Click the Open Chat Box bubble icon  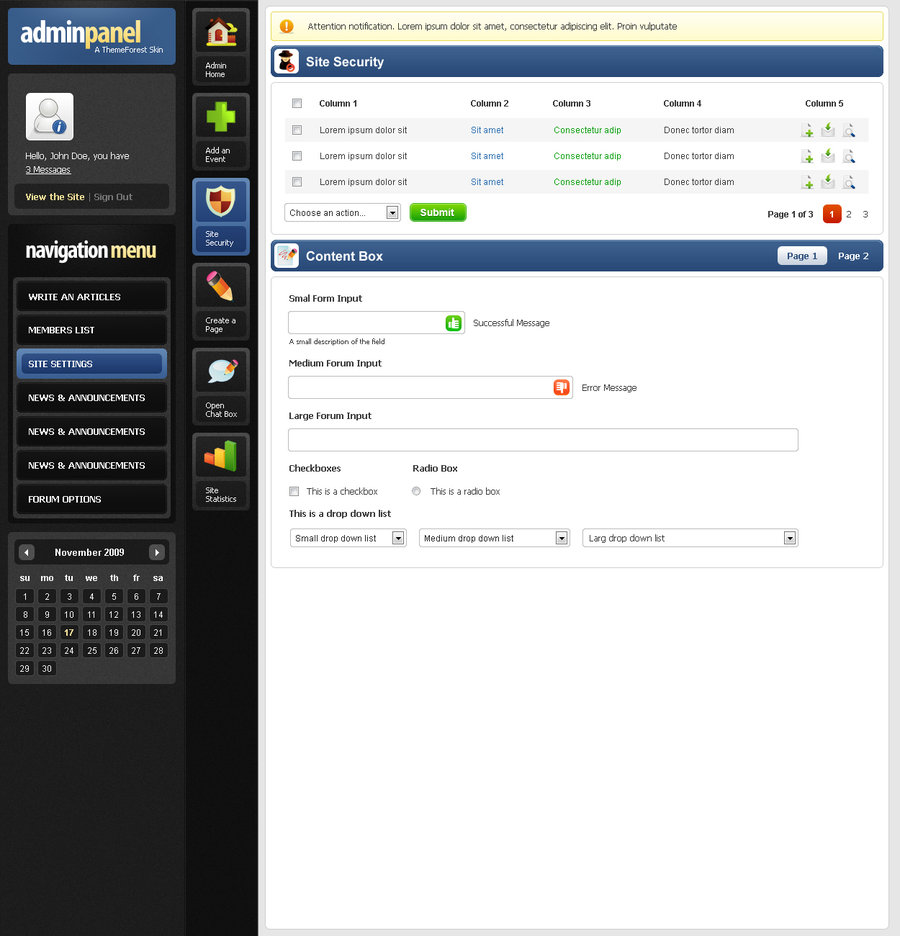pos(222,371)
